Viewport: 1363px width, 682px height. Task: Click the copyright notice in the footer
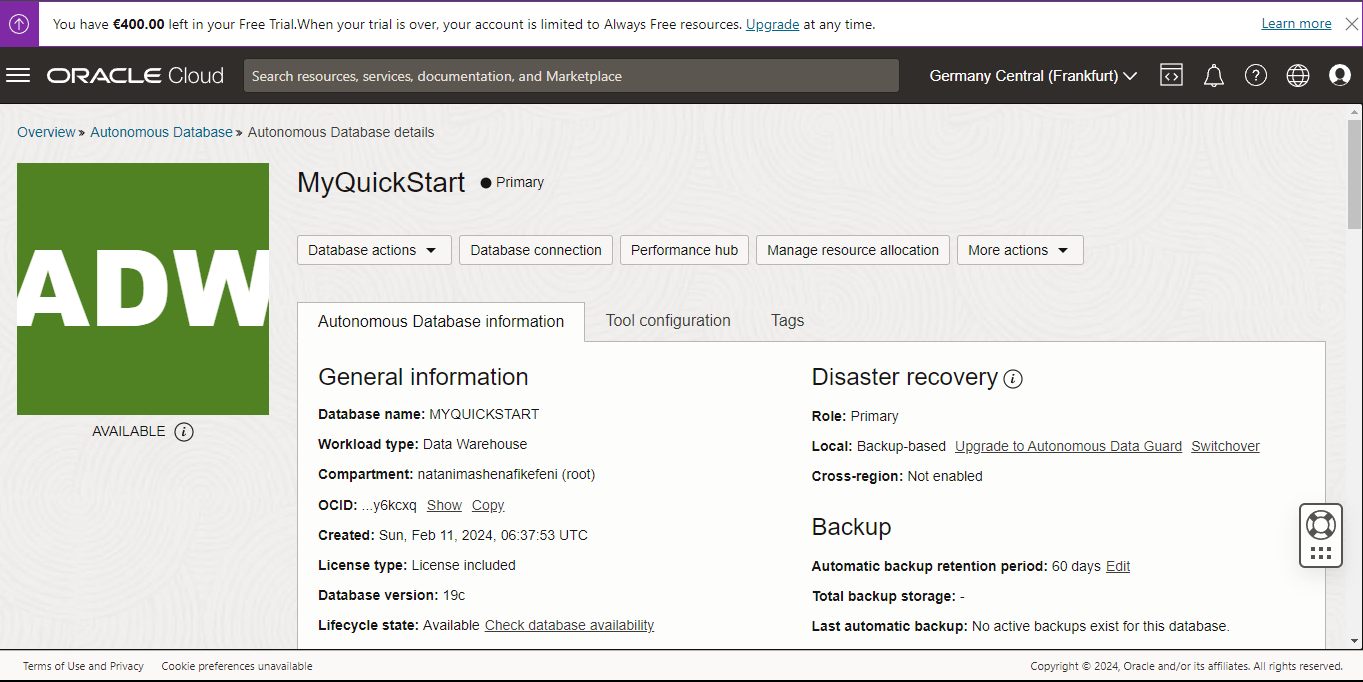coord(1186,666)
